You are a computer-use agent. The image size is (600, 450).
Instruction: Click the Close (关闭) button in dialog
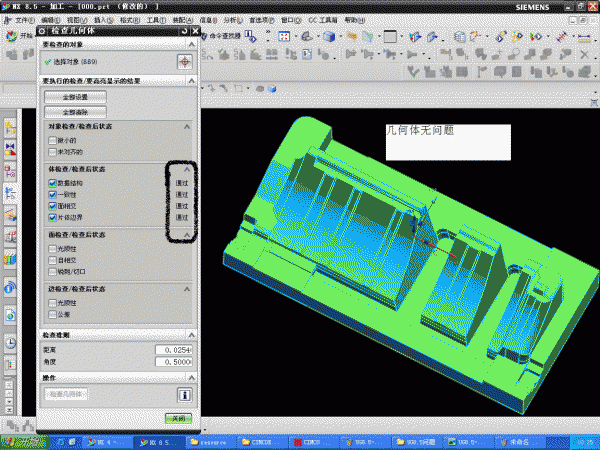coord(176,418)
